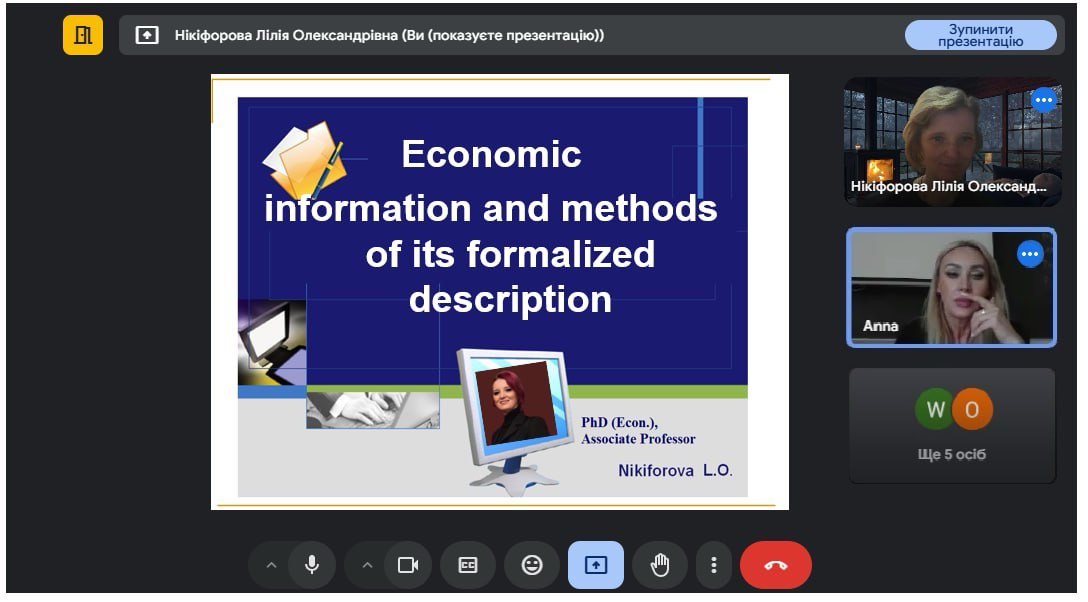The height and width of the screenshot is (602, 1088).
Task: Select Anna's video thumbnail
Action: pos(951,288)
